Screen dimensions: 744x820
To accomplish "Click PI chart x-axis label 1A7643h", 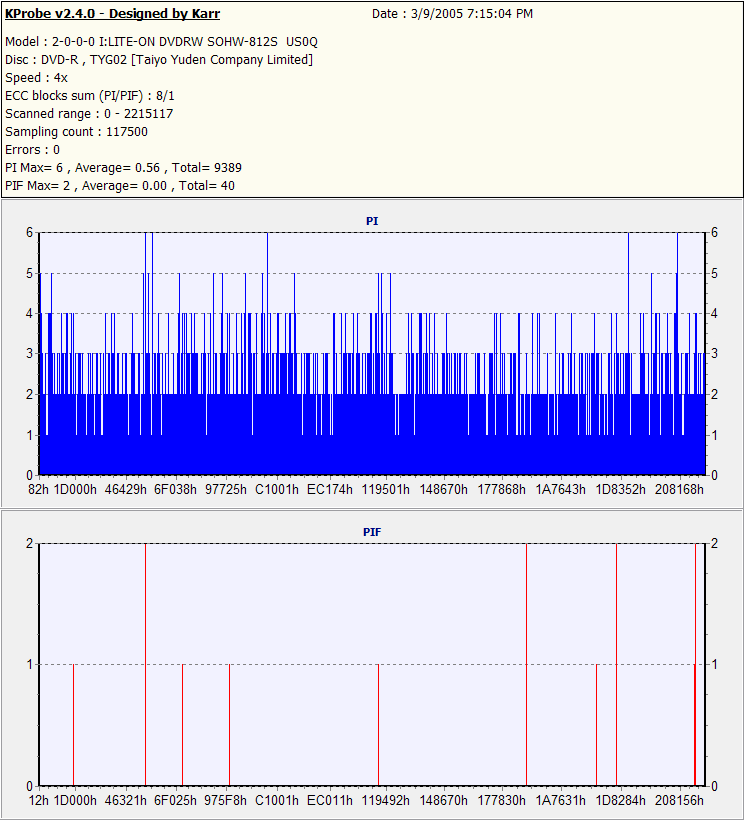I will (561, 489).
